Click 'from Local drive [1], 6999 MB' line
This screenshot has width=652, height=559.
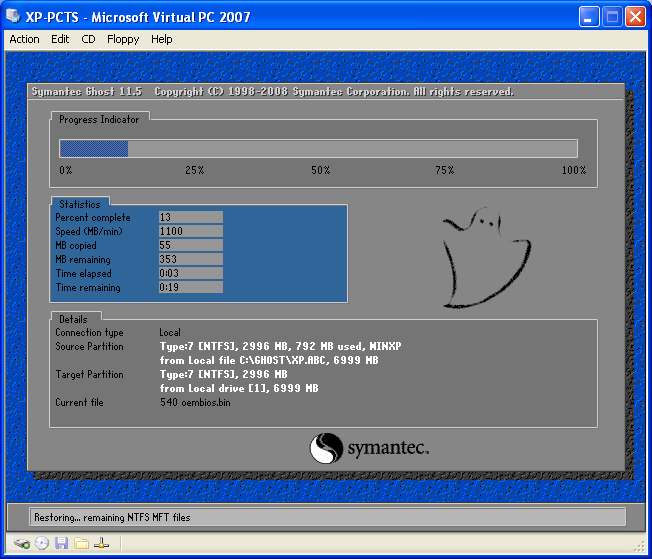[x=239, y=388]
